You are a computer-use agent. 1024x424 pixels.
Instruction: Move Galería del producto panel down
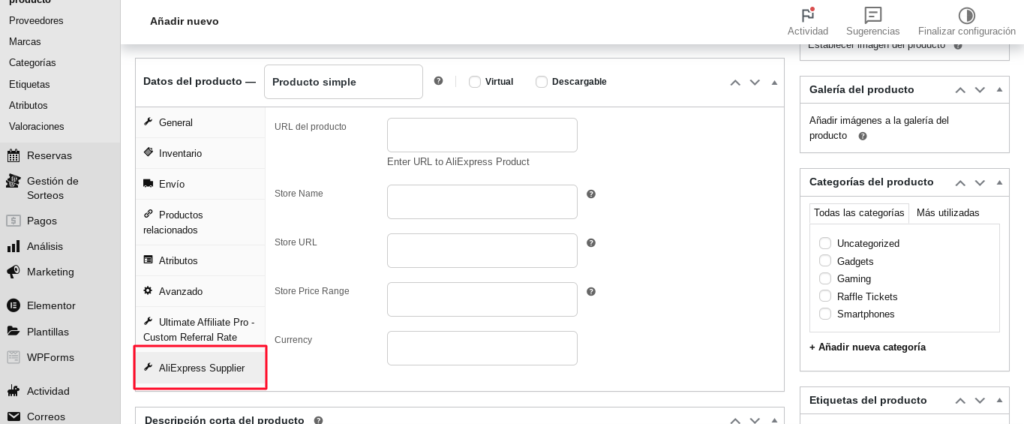pyautogui.click(x=980, y=90)
